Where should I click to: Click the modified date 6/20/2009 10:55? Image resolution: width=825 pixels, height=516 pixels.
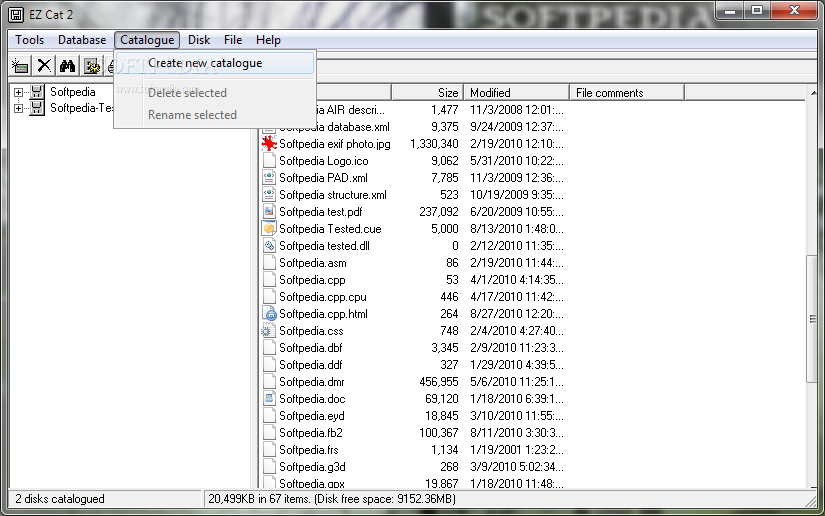click(x=517, y=212)
